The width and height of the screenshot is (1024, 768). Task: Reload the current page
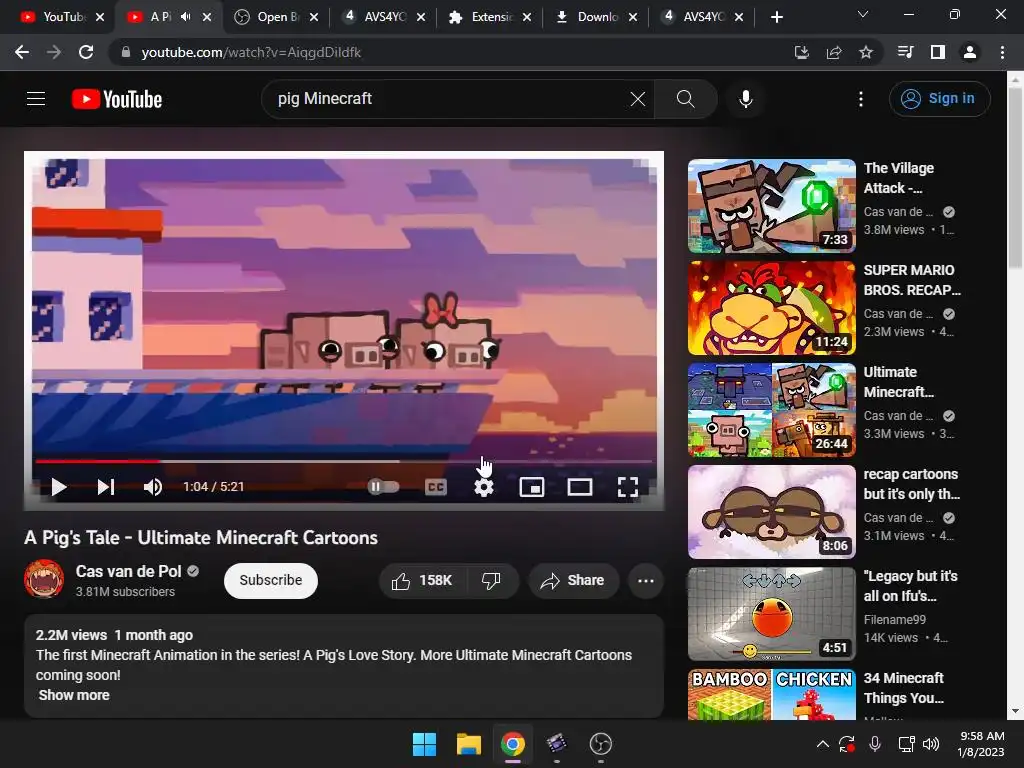(x=86, y=52)
